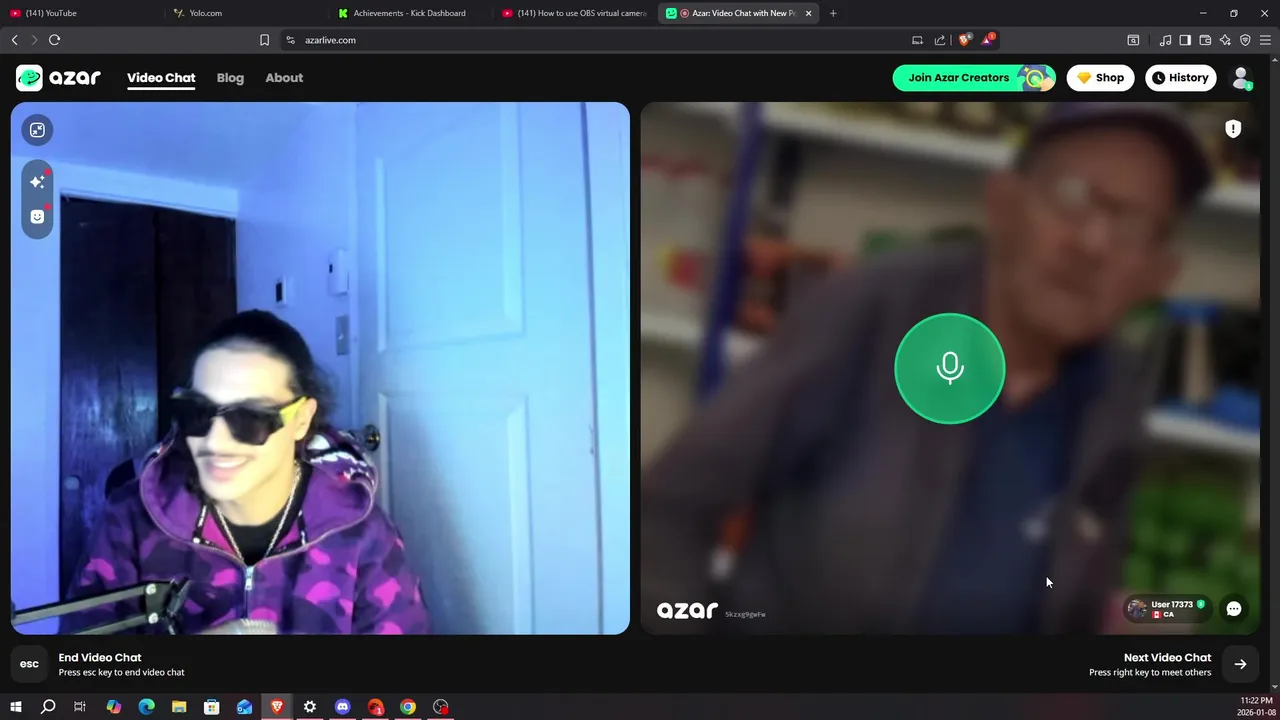Go forward in browser history
The width and height of the screenshot is (1280, 720).
[x=34, y=40]
